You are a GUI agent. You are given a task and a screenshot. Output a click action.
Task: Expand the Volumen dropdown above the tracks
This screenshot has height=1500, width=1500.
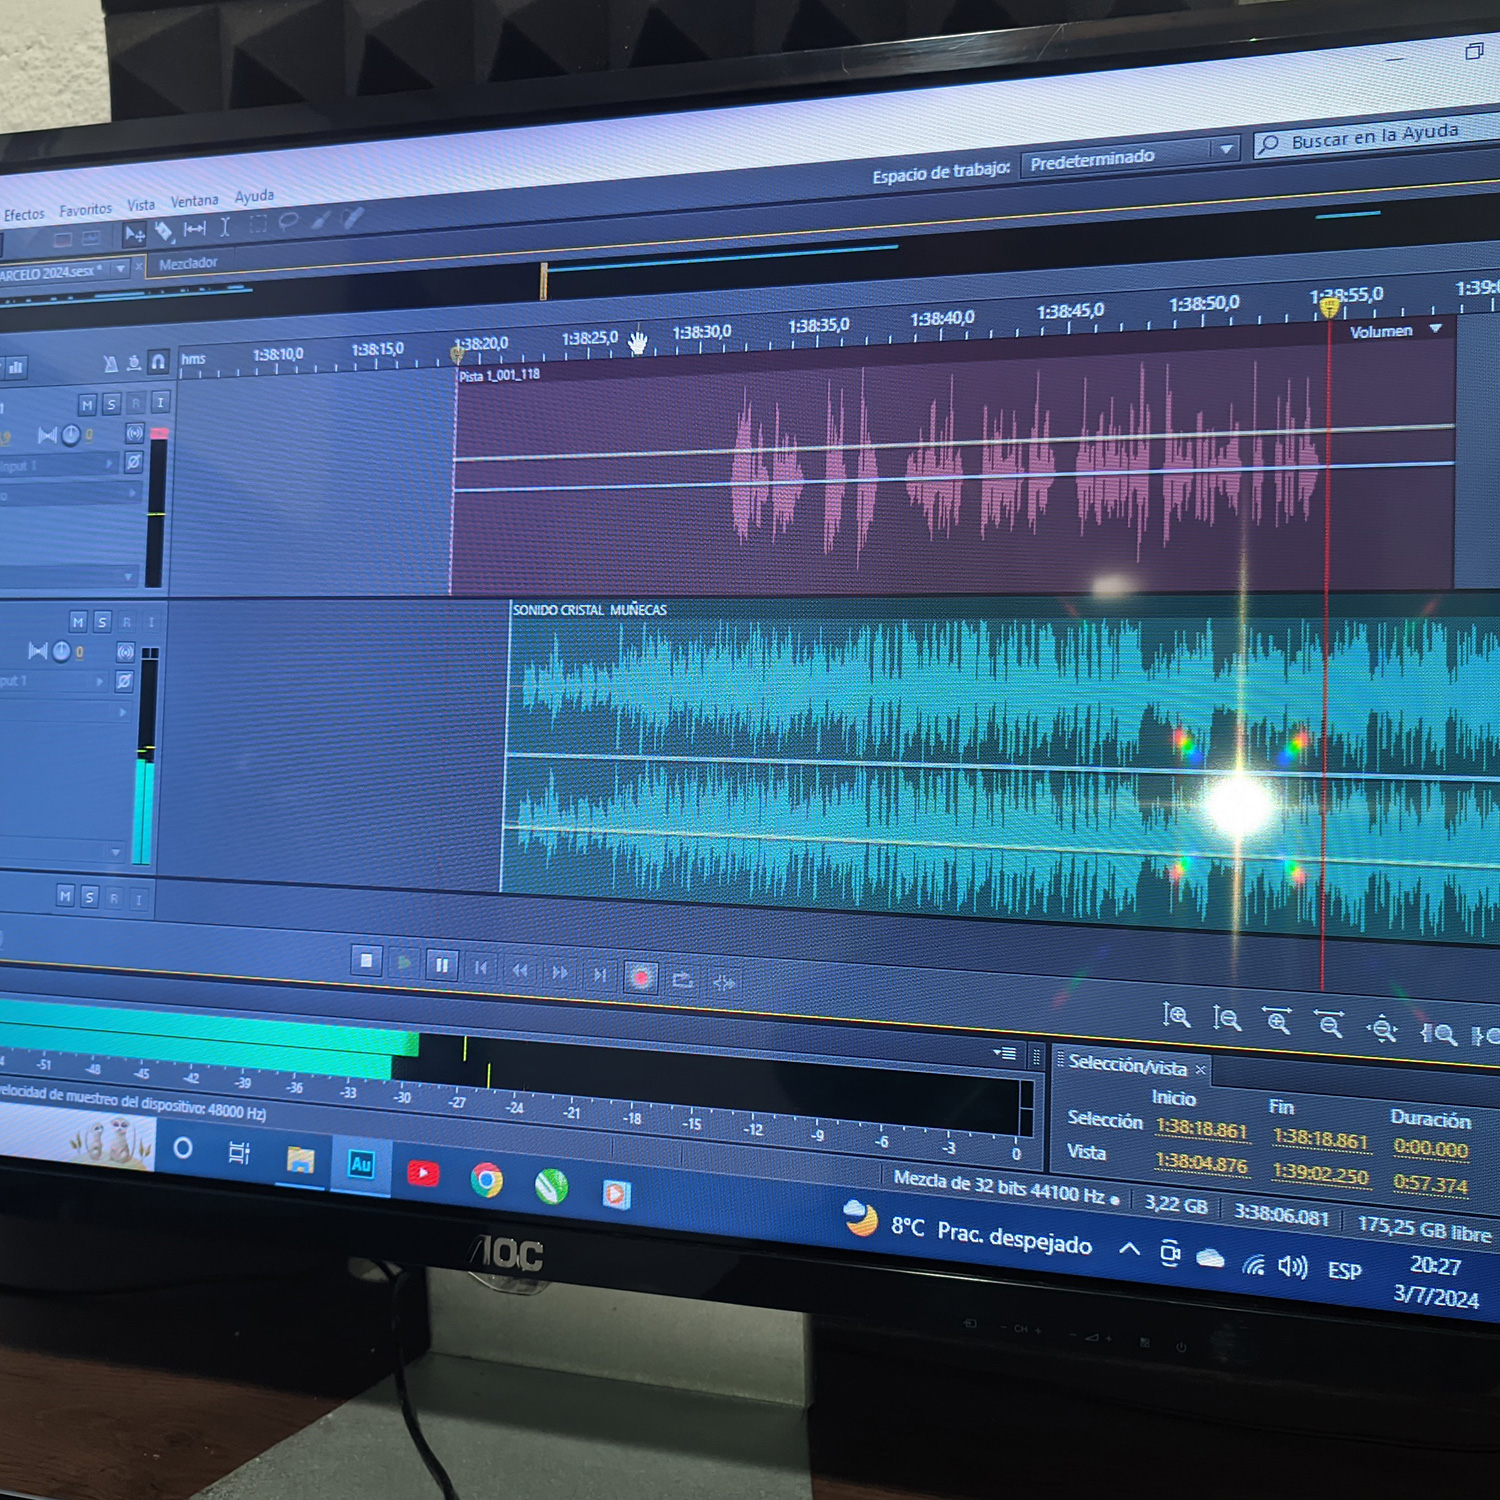click(x=1437, y=329)
